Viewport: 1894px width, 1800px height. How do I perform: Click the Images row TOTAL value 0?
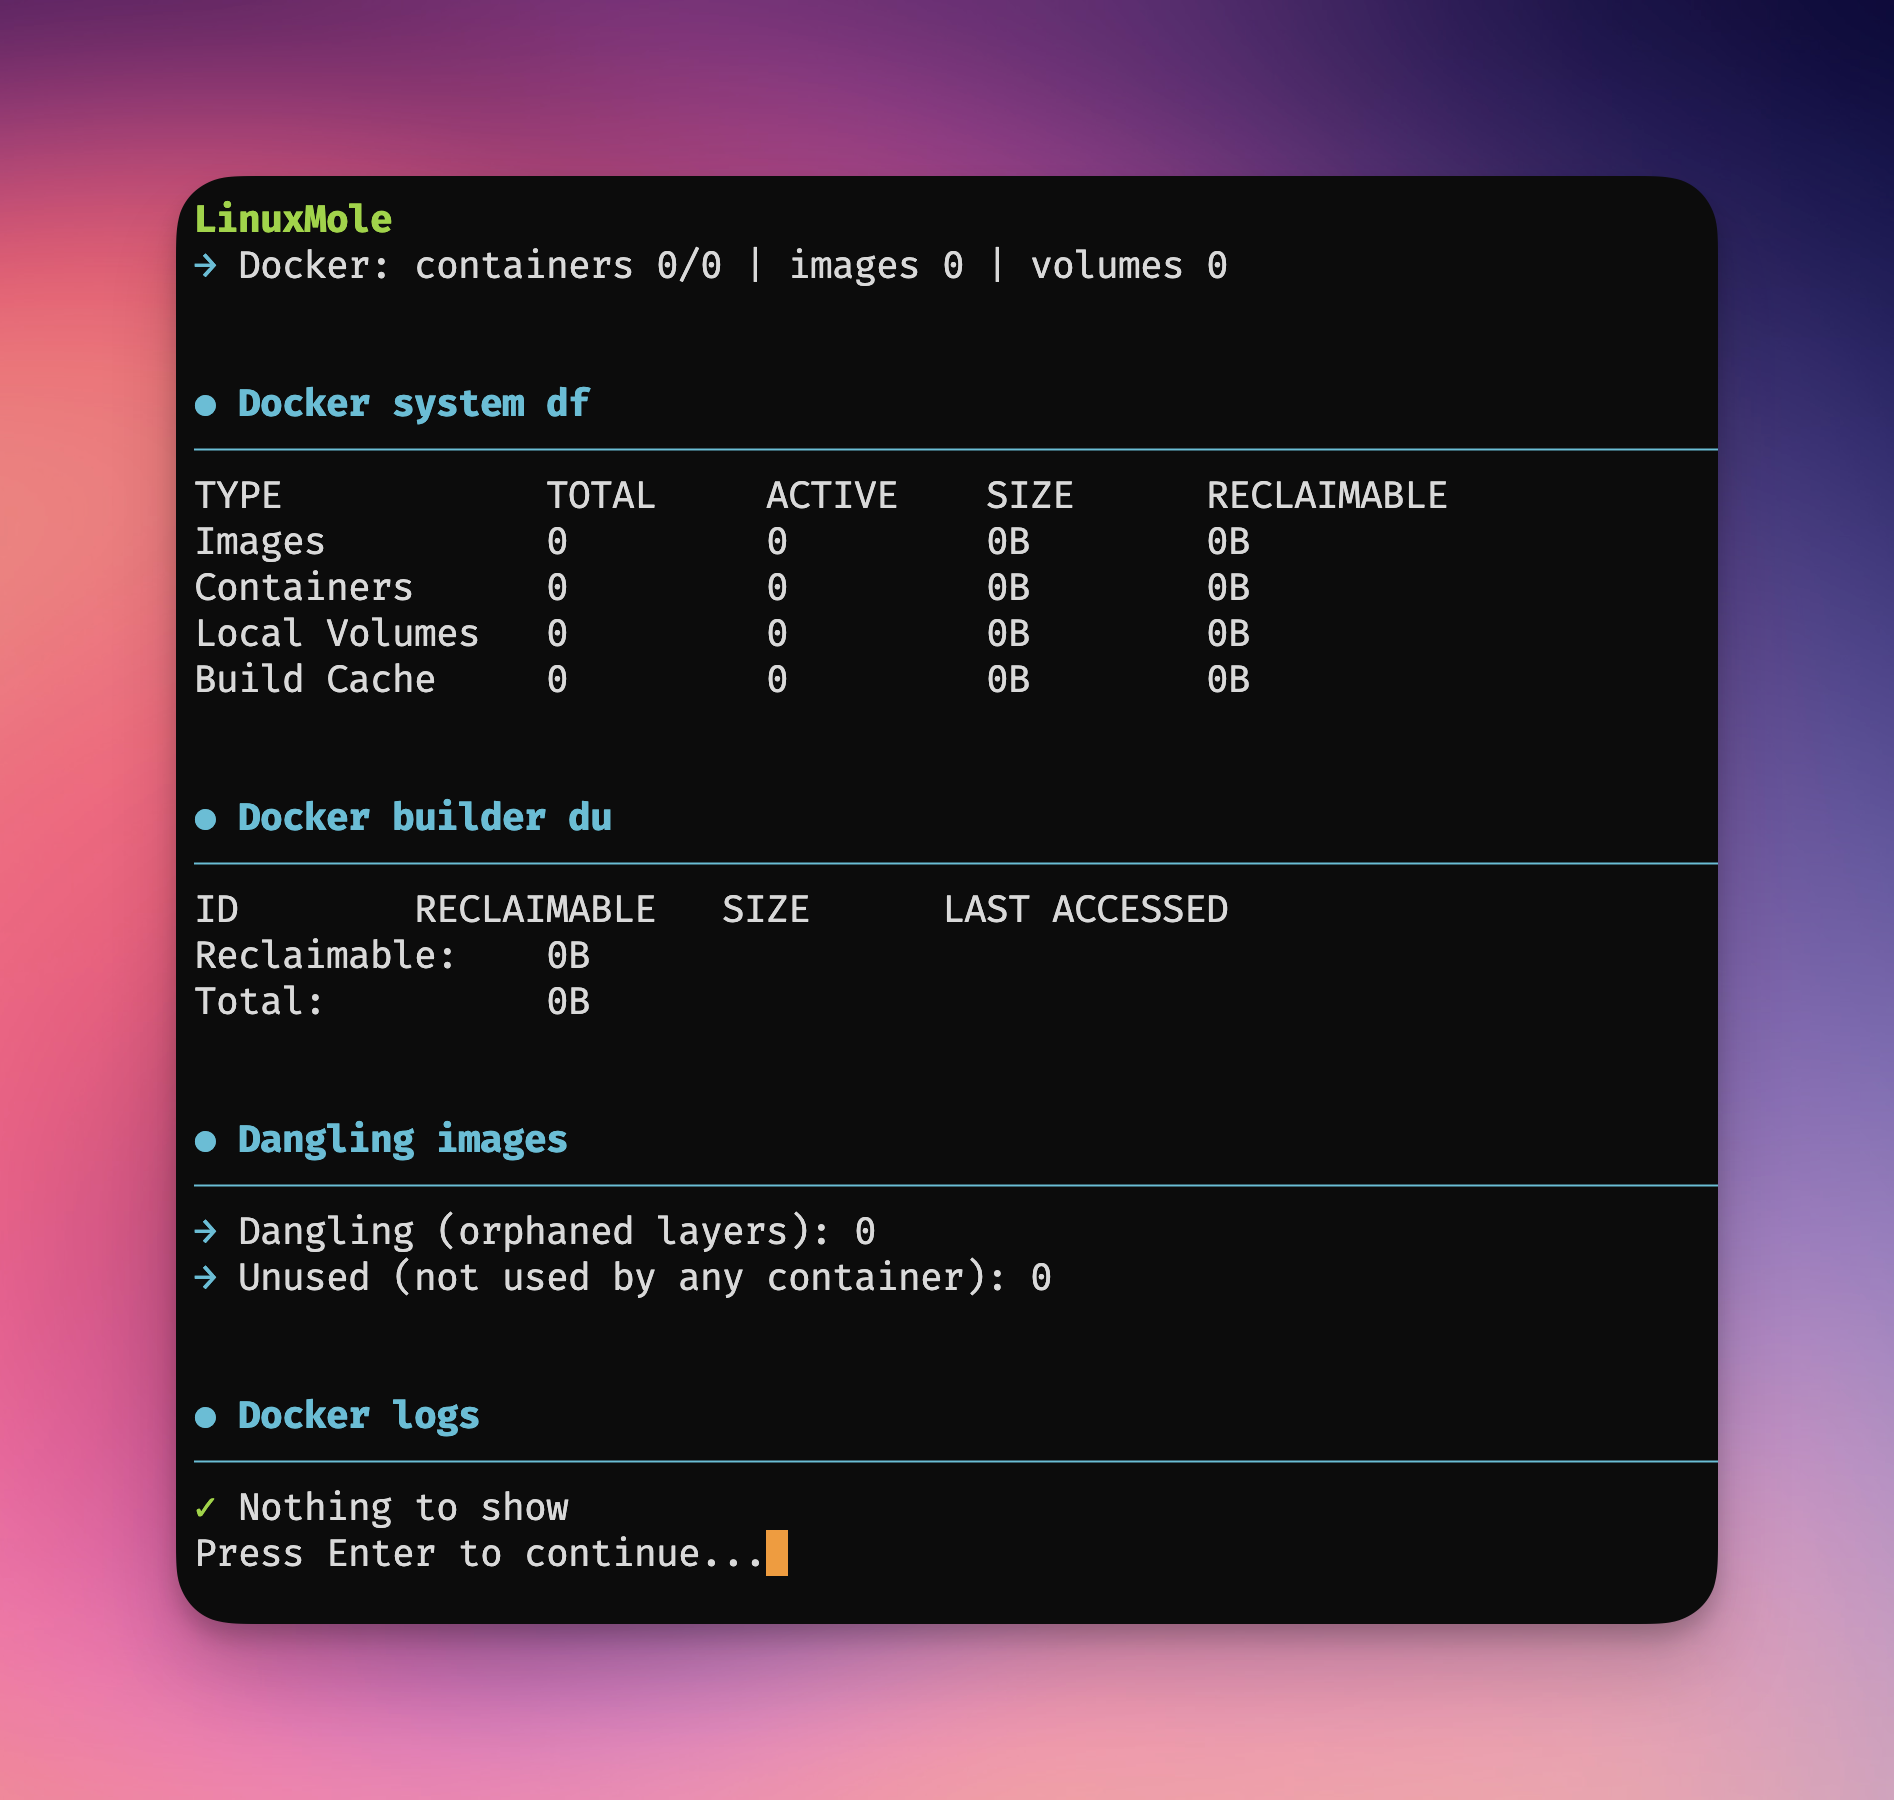(557, 542)
